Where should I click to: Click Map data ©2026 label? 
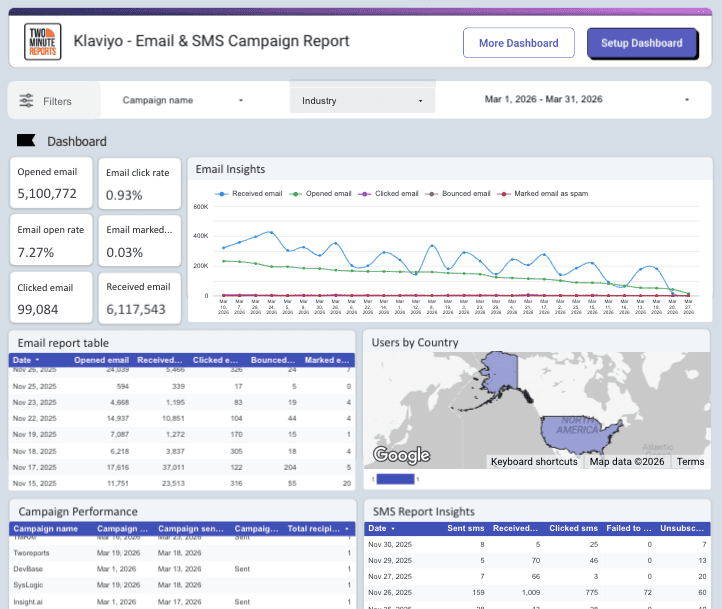point(627,462)
